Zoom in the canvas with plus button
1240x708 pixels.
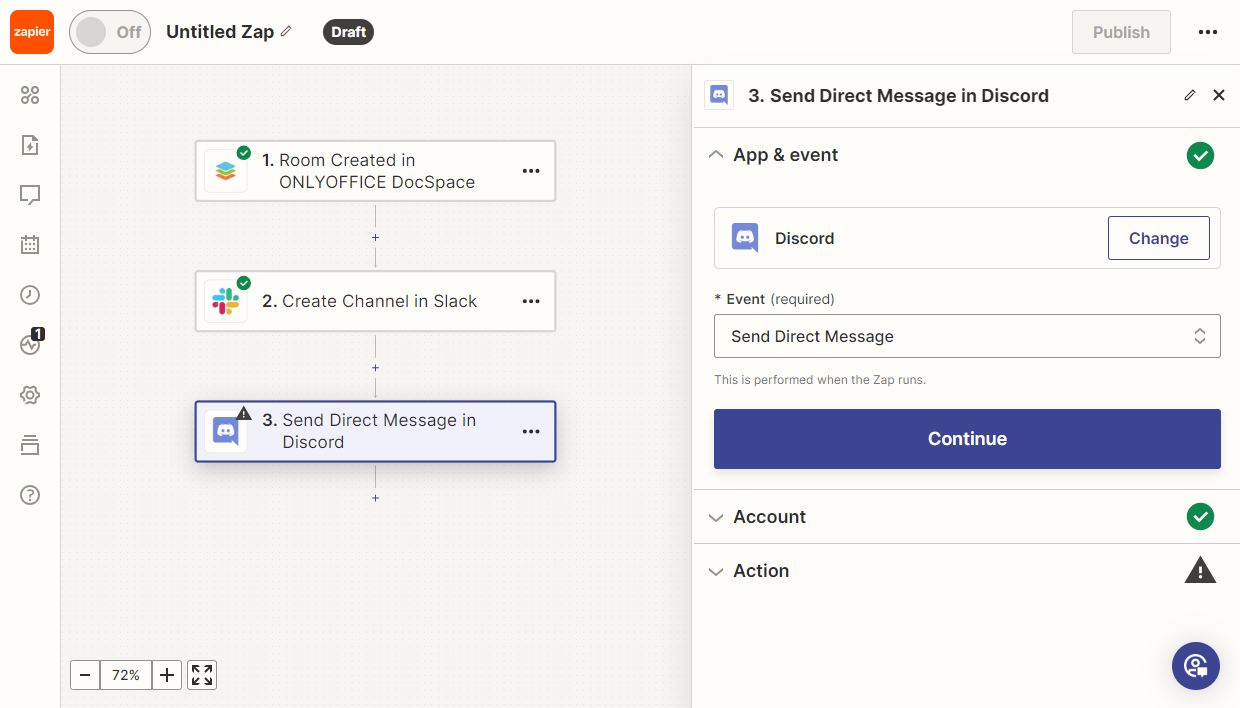click(167, 675)
